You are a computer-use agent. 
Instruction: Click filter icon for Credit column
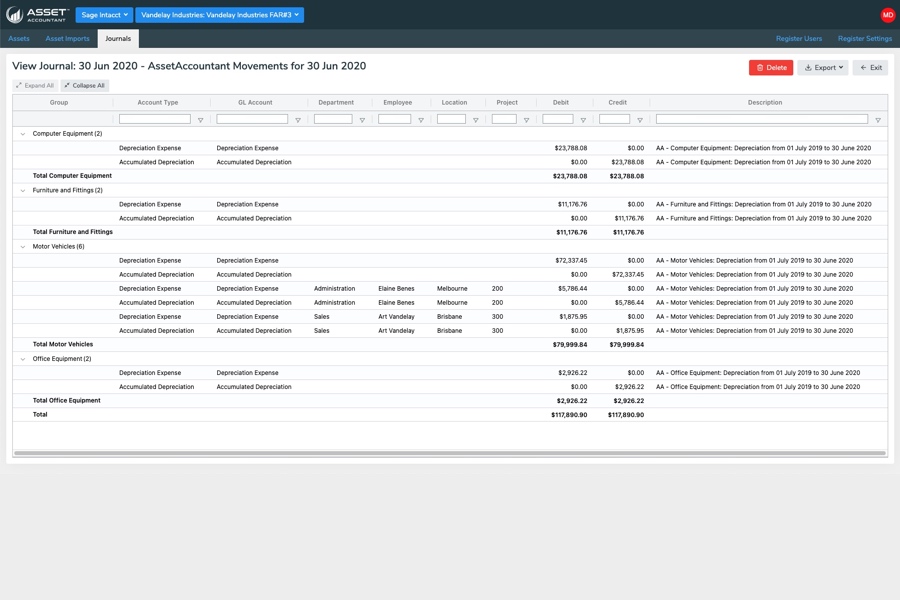640,120
